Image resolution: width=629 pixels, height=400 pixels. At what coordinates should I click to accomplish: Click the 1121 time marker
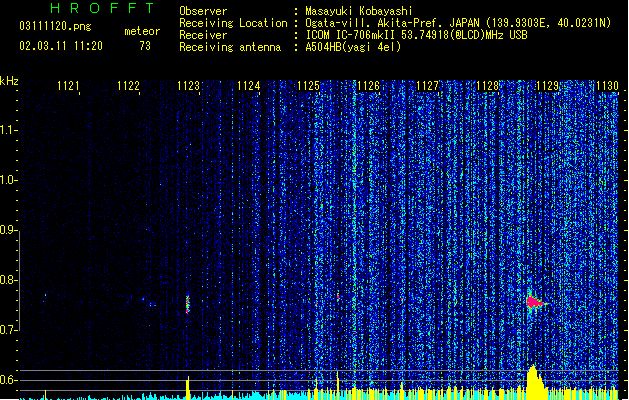click(x=68, y=86)
